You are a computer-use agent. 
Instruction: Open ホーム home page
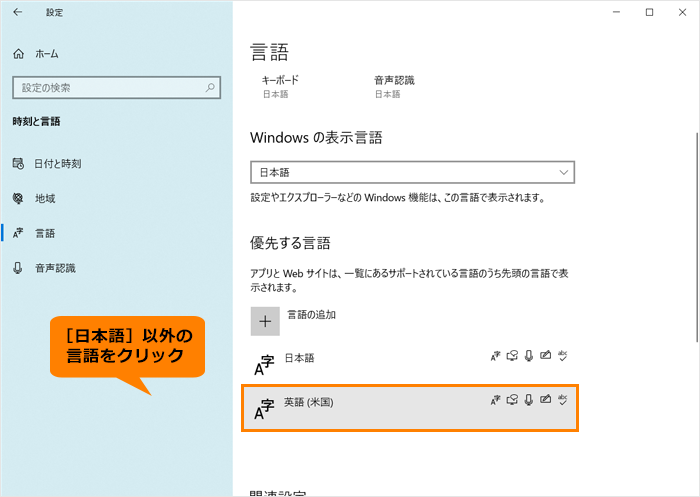[x=36, y=54]
